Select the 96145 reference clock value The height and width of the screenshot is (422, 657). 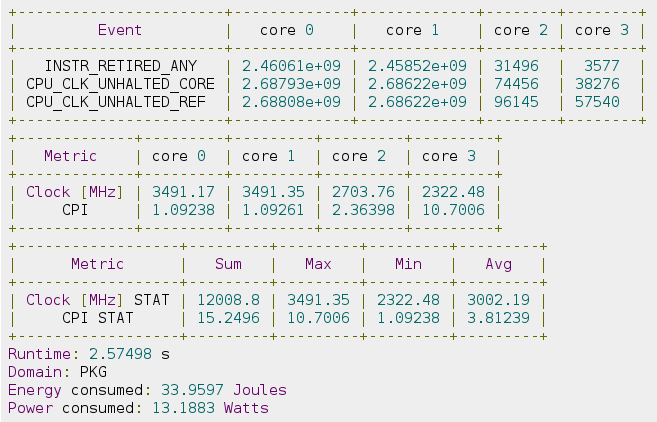519,101
